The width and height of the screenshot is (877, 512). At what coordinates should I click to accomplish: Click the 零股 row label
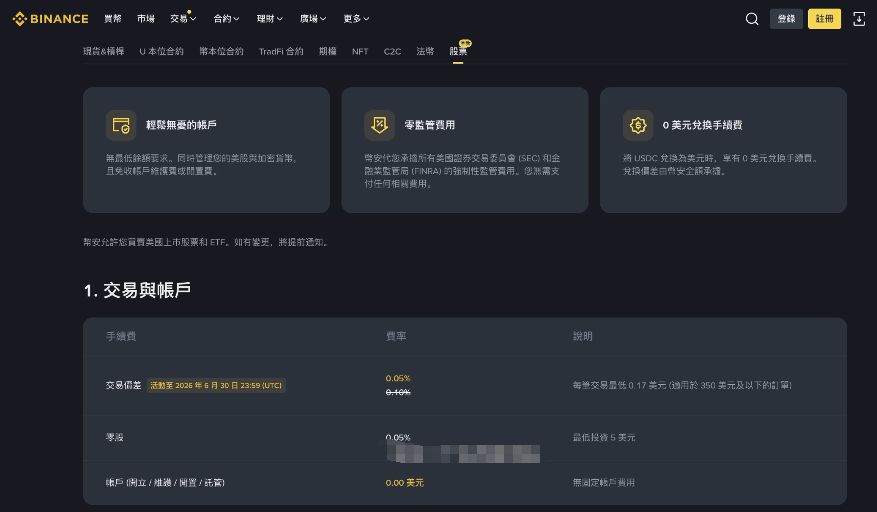click(x=115, y=437)
